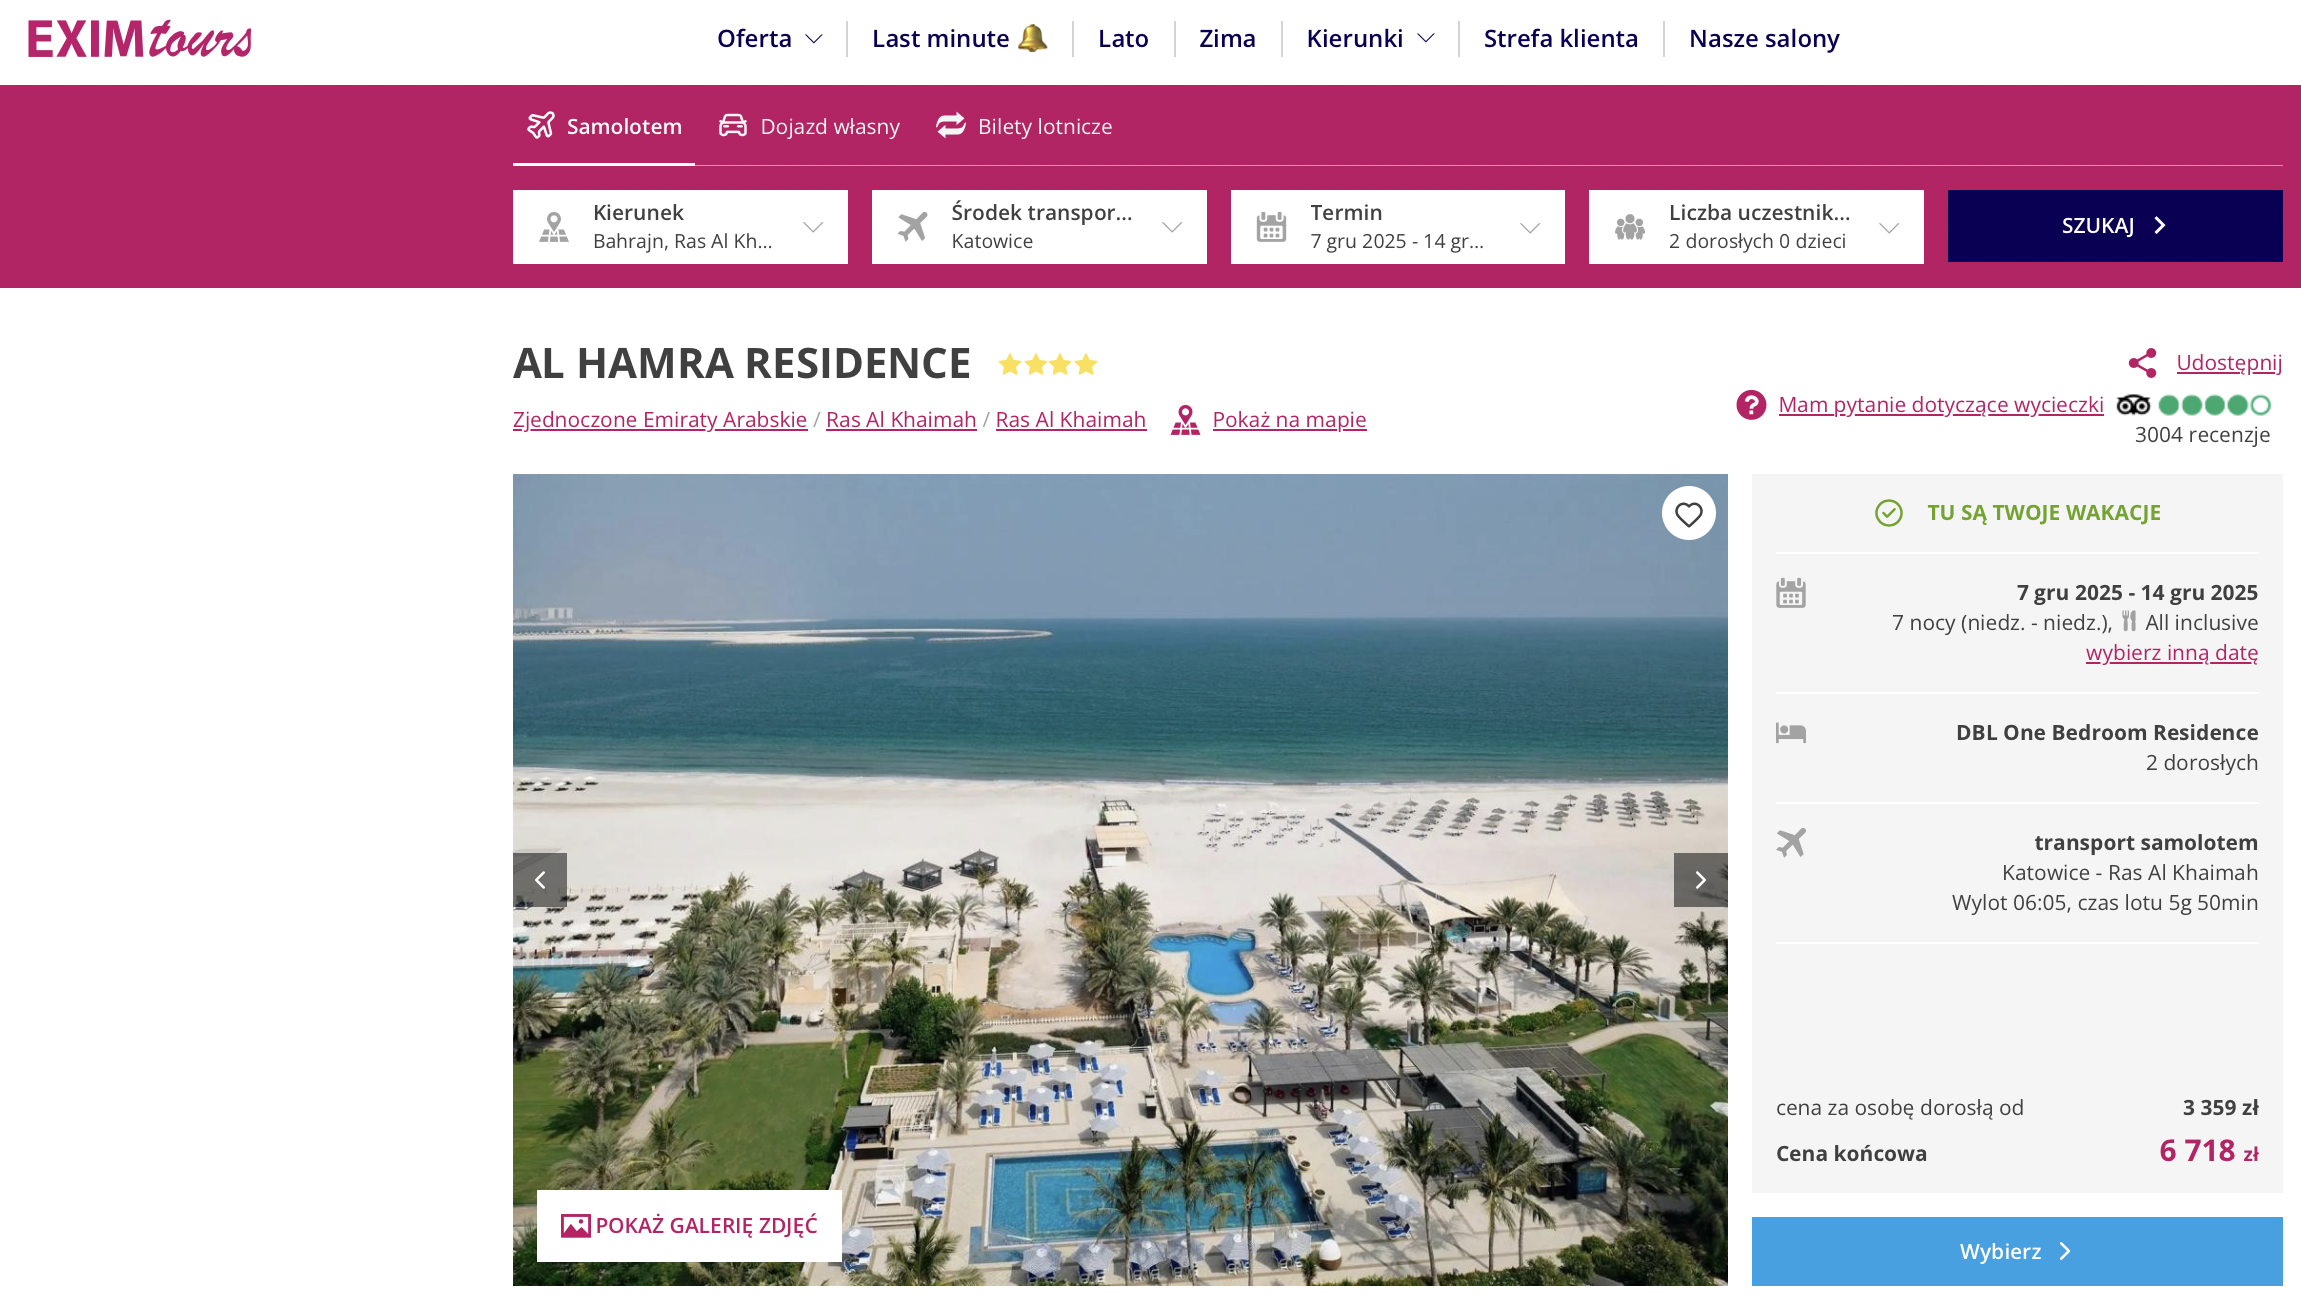
Task: Show next gallery photo with right arrow
Action: click(1700, 880)
